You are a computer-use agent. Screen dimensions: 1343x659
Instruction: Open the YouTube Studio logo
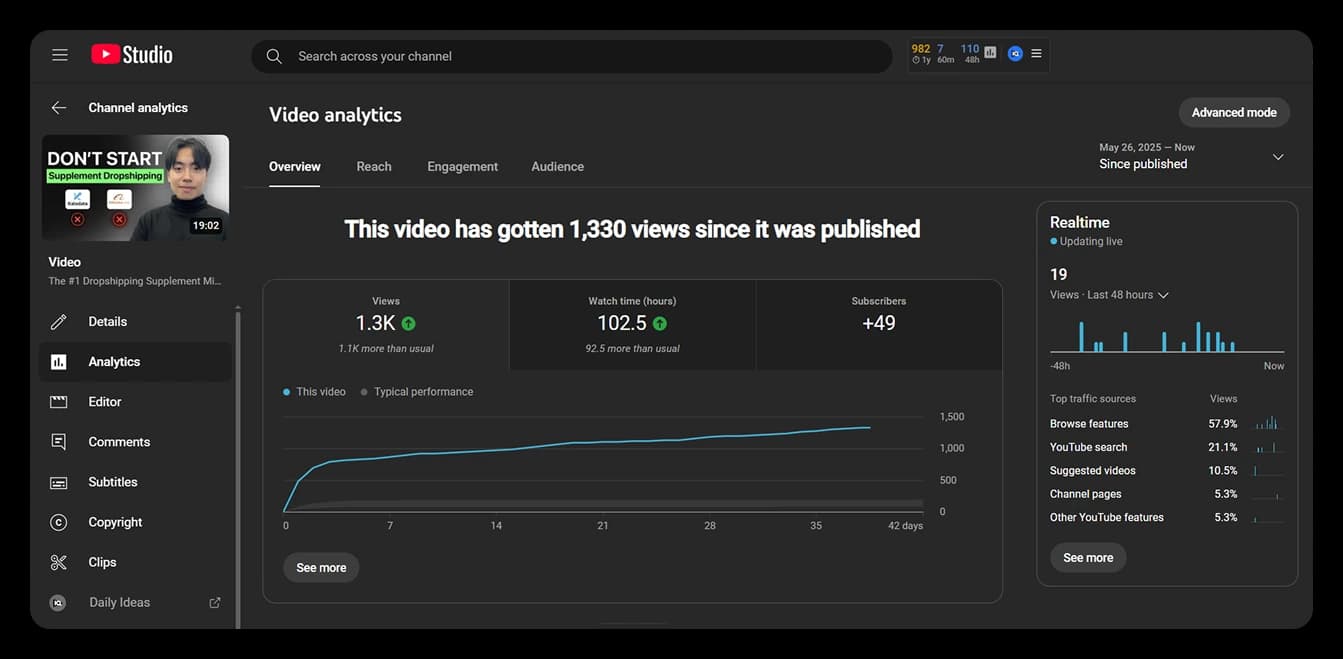pos(131,54)
